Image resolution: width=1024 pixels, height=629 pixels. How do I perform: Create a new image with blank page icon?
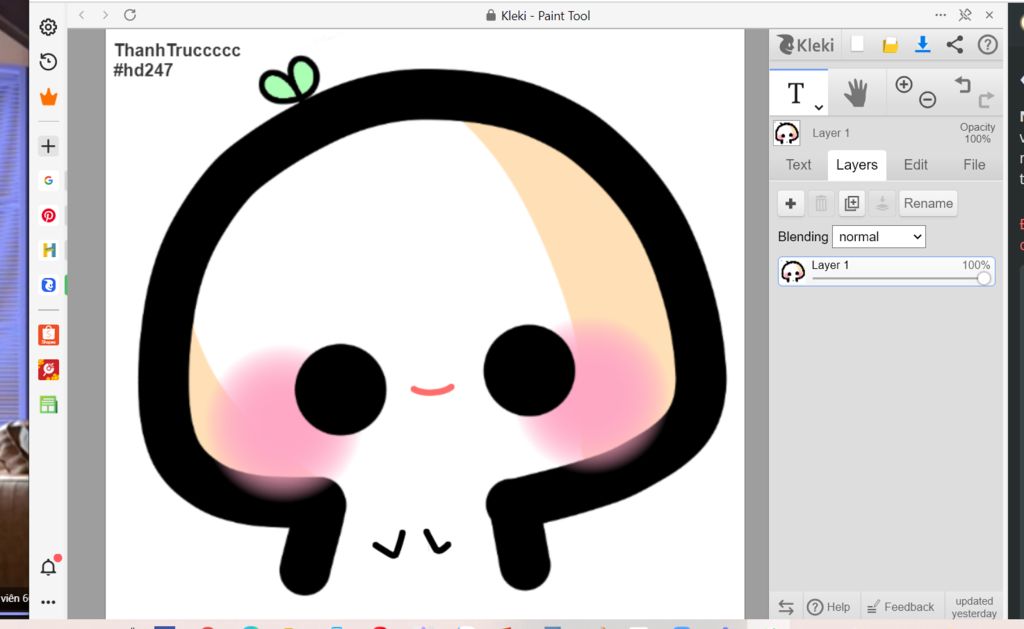857,44
